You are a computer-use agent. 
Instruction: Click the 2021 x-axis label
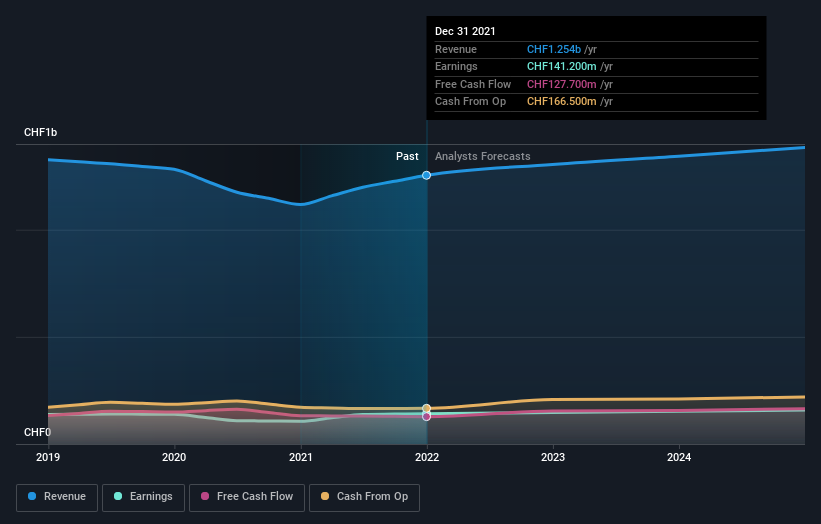pyautogui.click(x=301, y=457)
